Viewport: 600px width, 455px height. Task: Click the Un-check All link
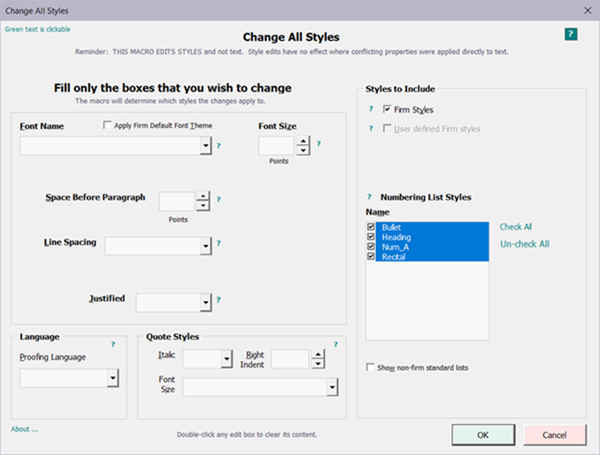pos(524,244)
